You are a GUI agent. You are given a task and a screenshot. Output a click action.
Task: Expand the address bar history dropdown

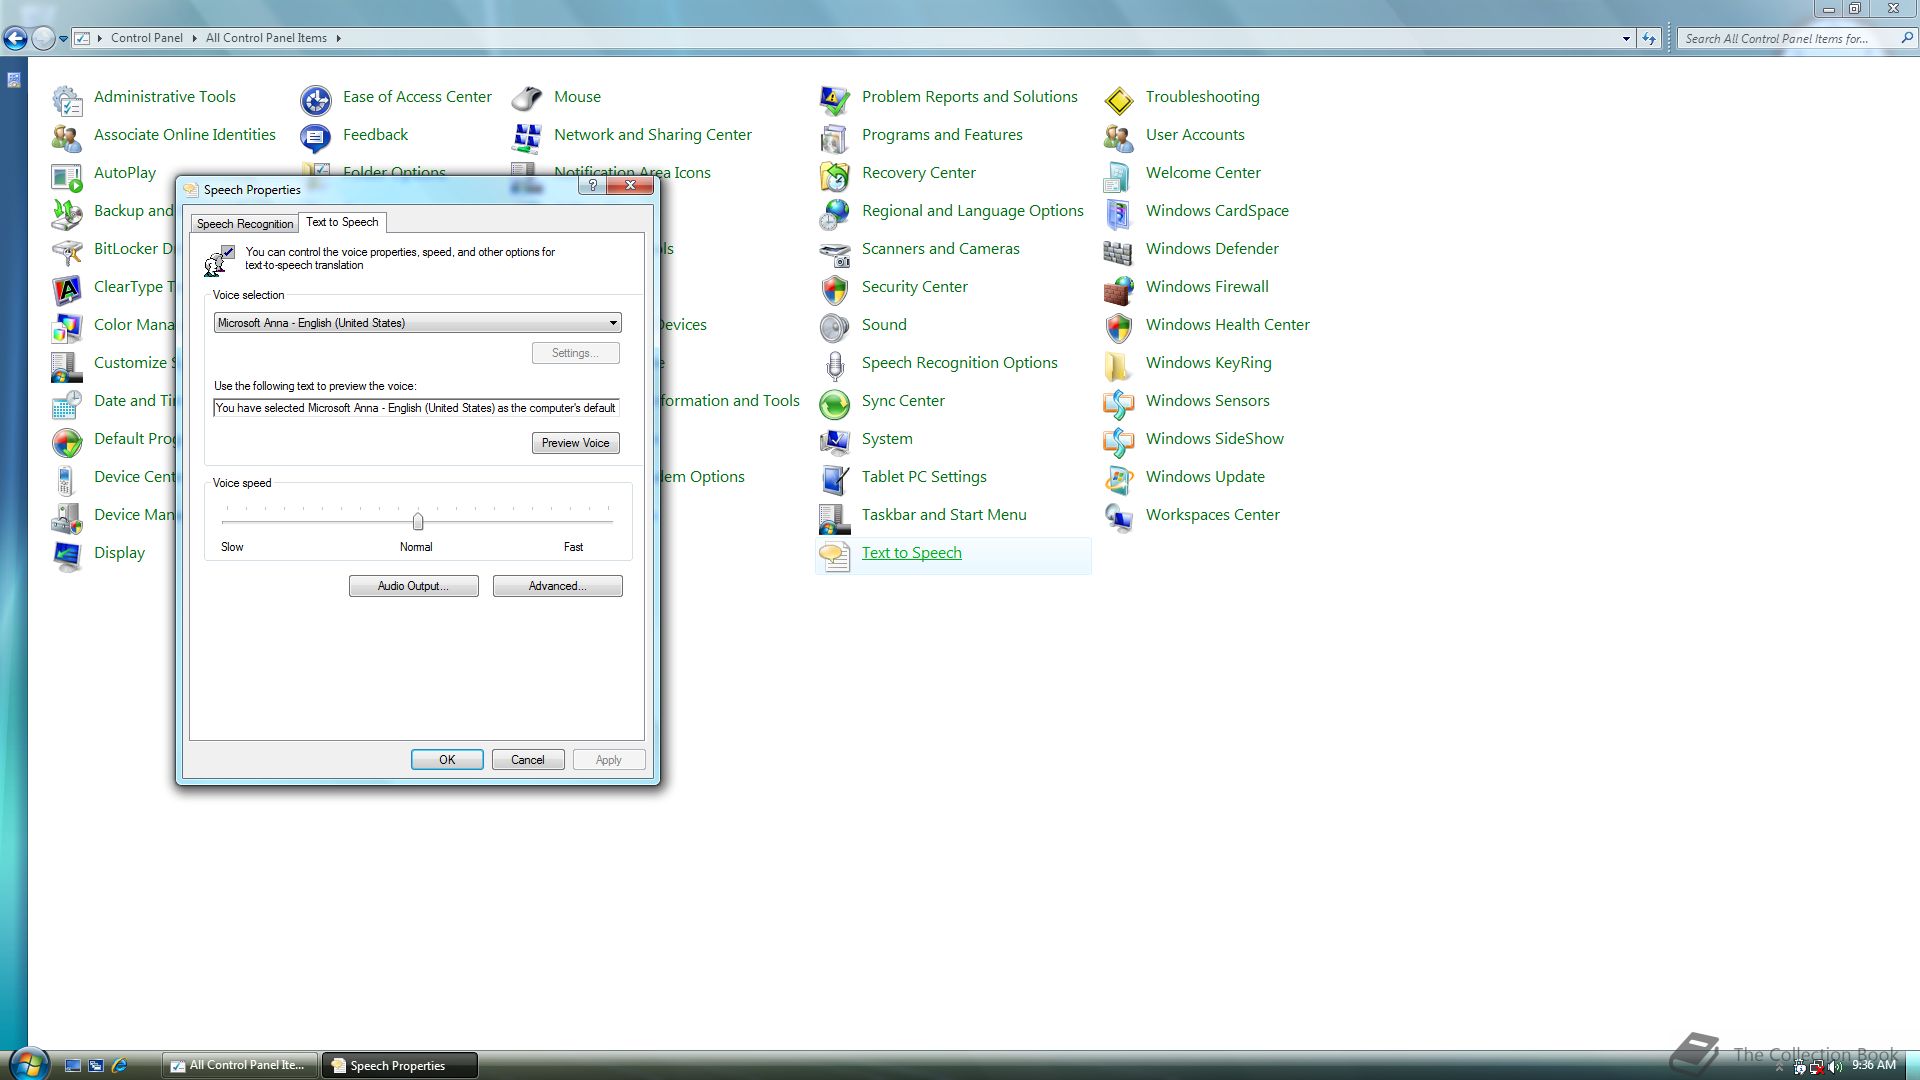(x=1626, y=38)
